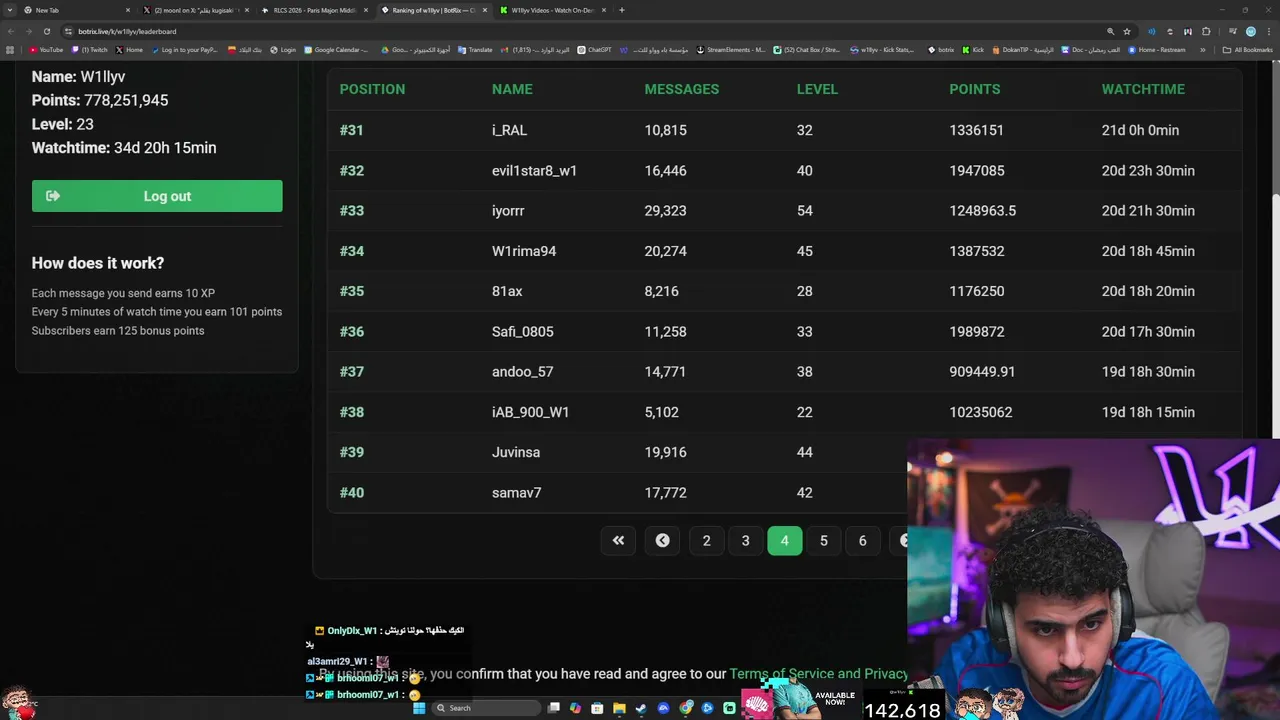The image size is (1280, 720).
Task: Close the New Tab browser tab
Action: [128, 10]
